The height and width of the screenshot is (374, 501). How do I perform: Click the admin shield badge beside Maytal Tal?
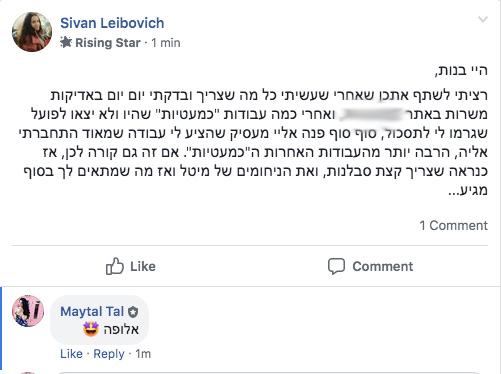133,312
